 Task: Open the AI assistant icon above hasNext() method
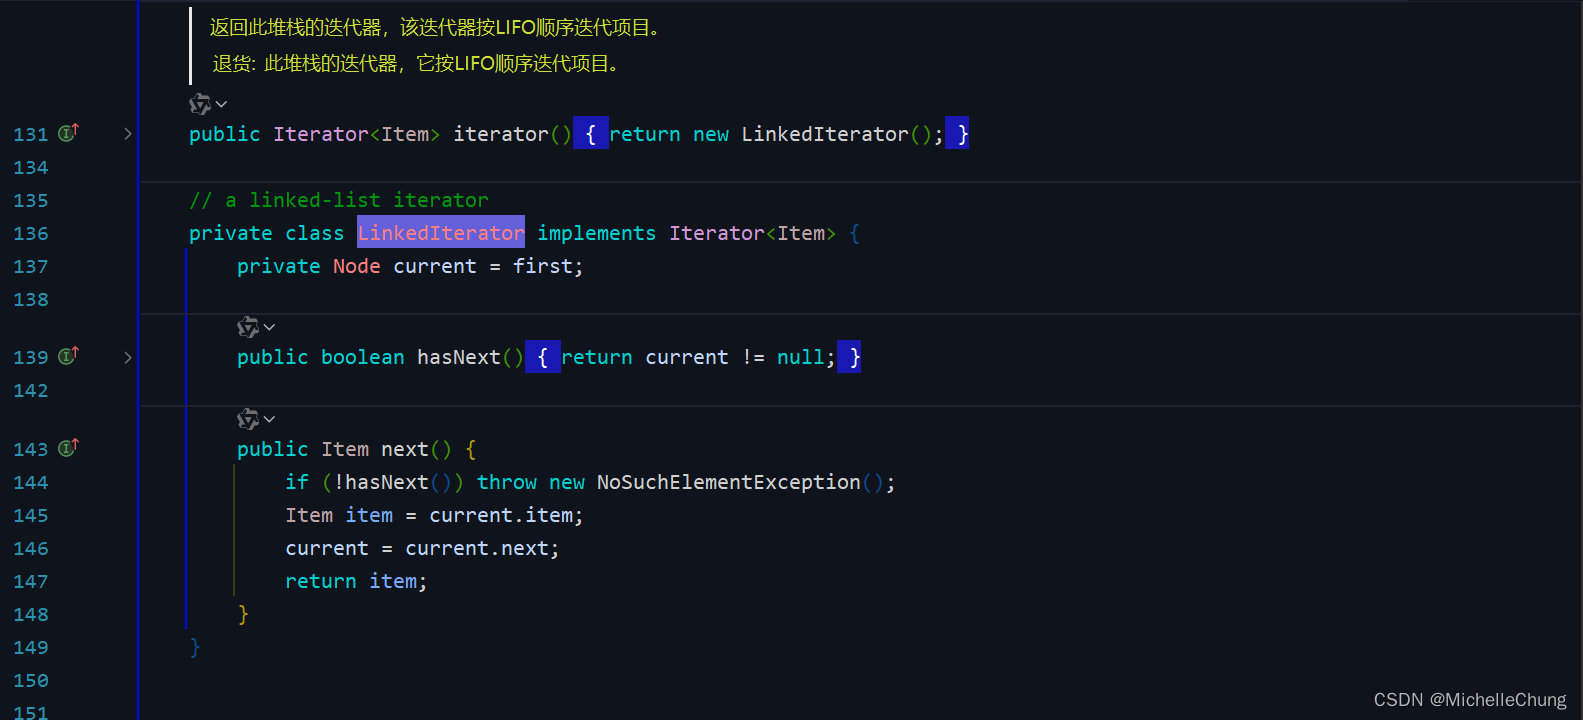coord(248,327)
